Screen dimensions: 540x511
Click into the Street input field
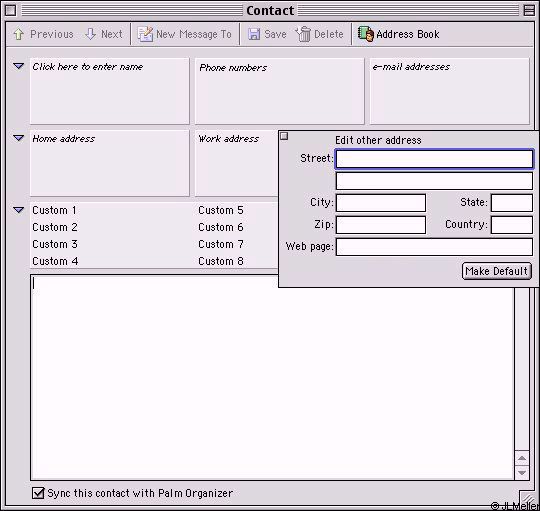[434, 159]
